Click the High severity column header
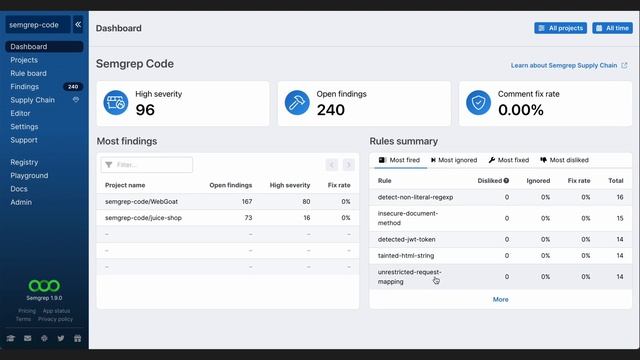Viewport: 640px width, 360px height. click(x=290, y=185)
